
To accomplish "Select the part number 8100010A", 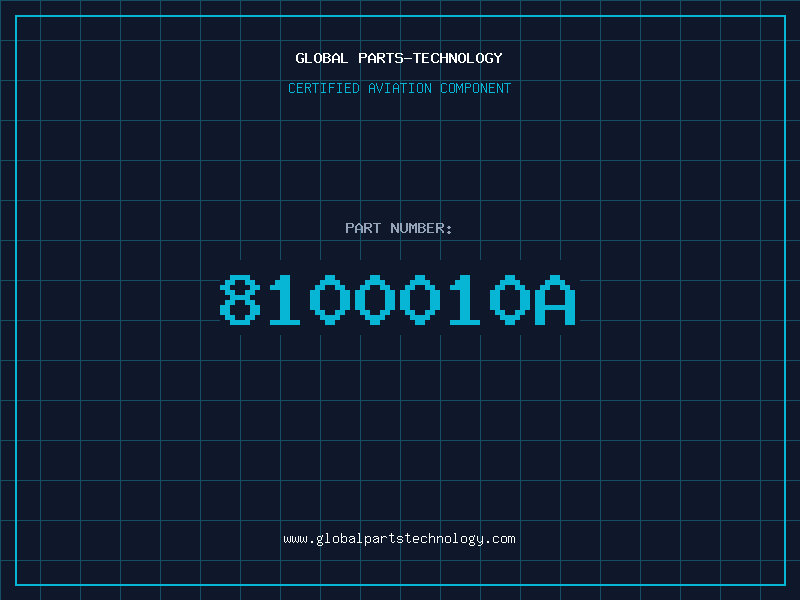I will (398, 299).
